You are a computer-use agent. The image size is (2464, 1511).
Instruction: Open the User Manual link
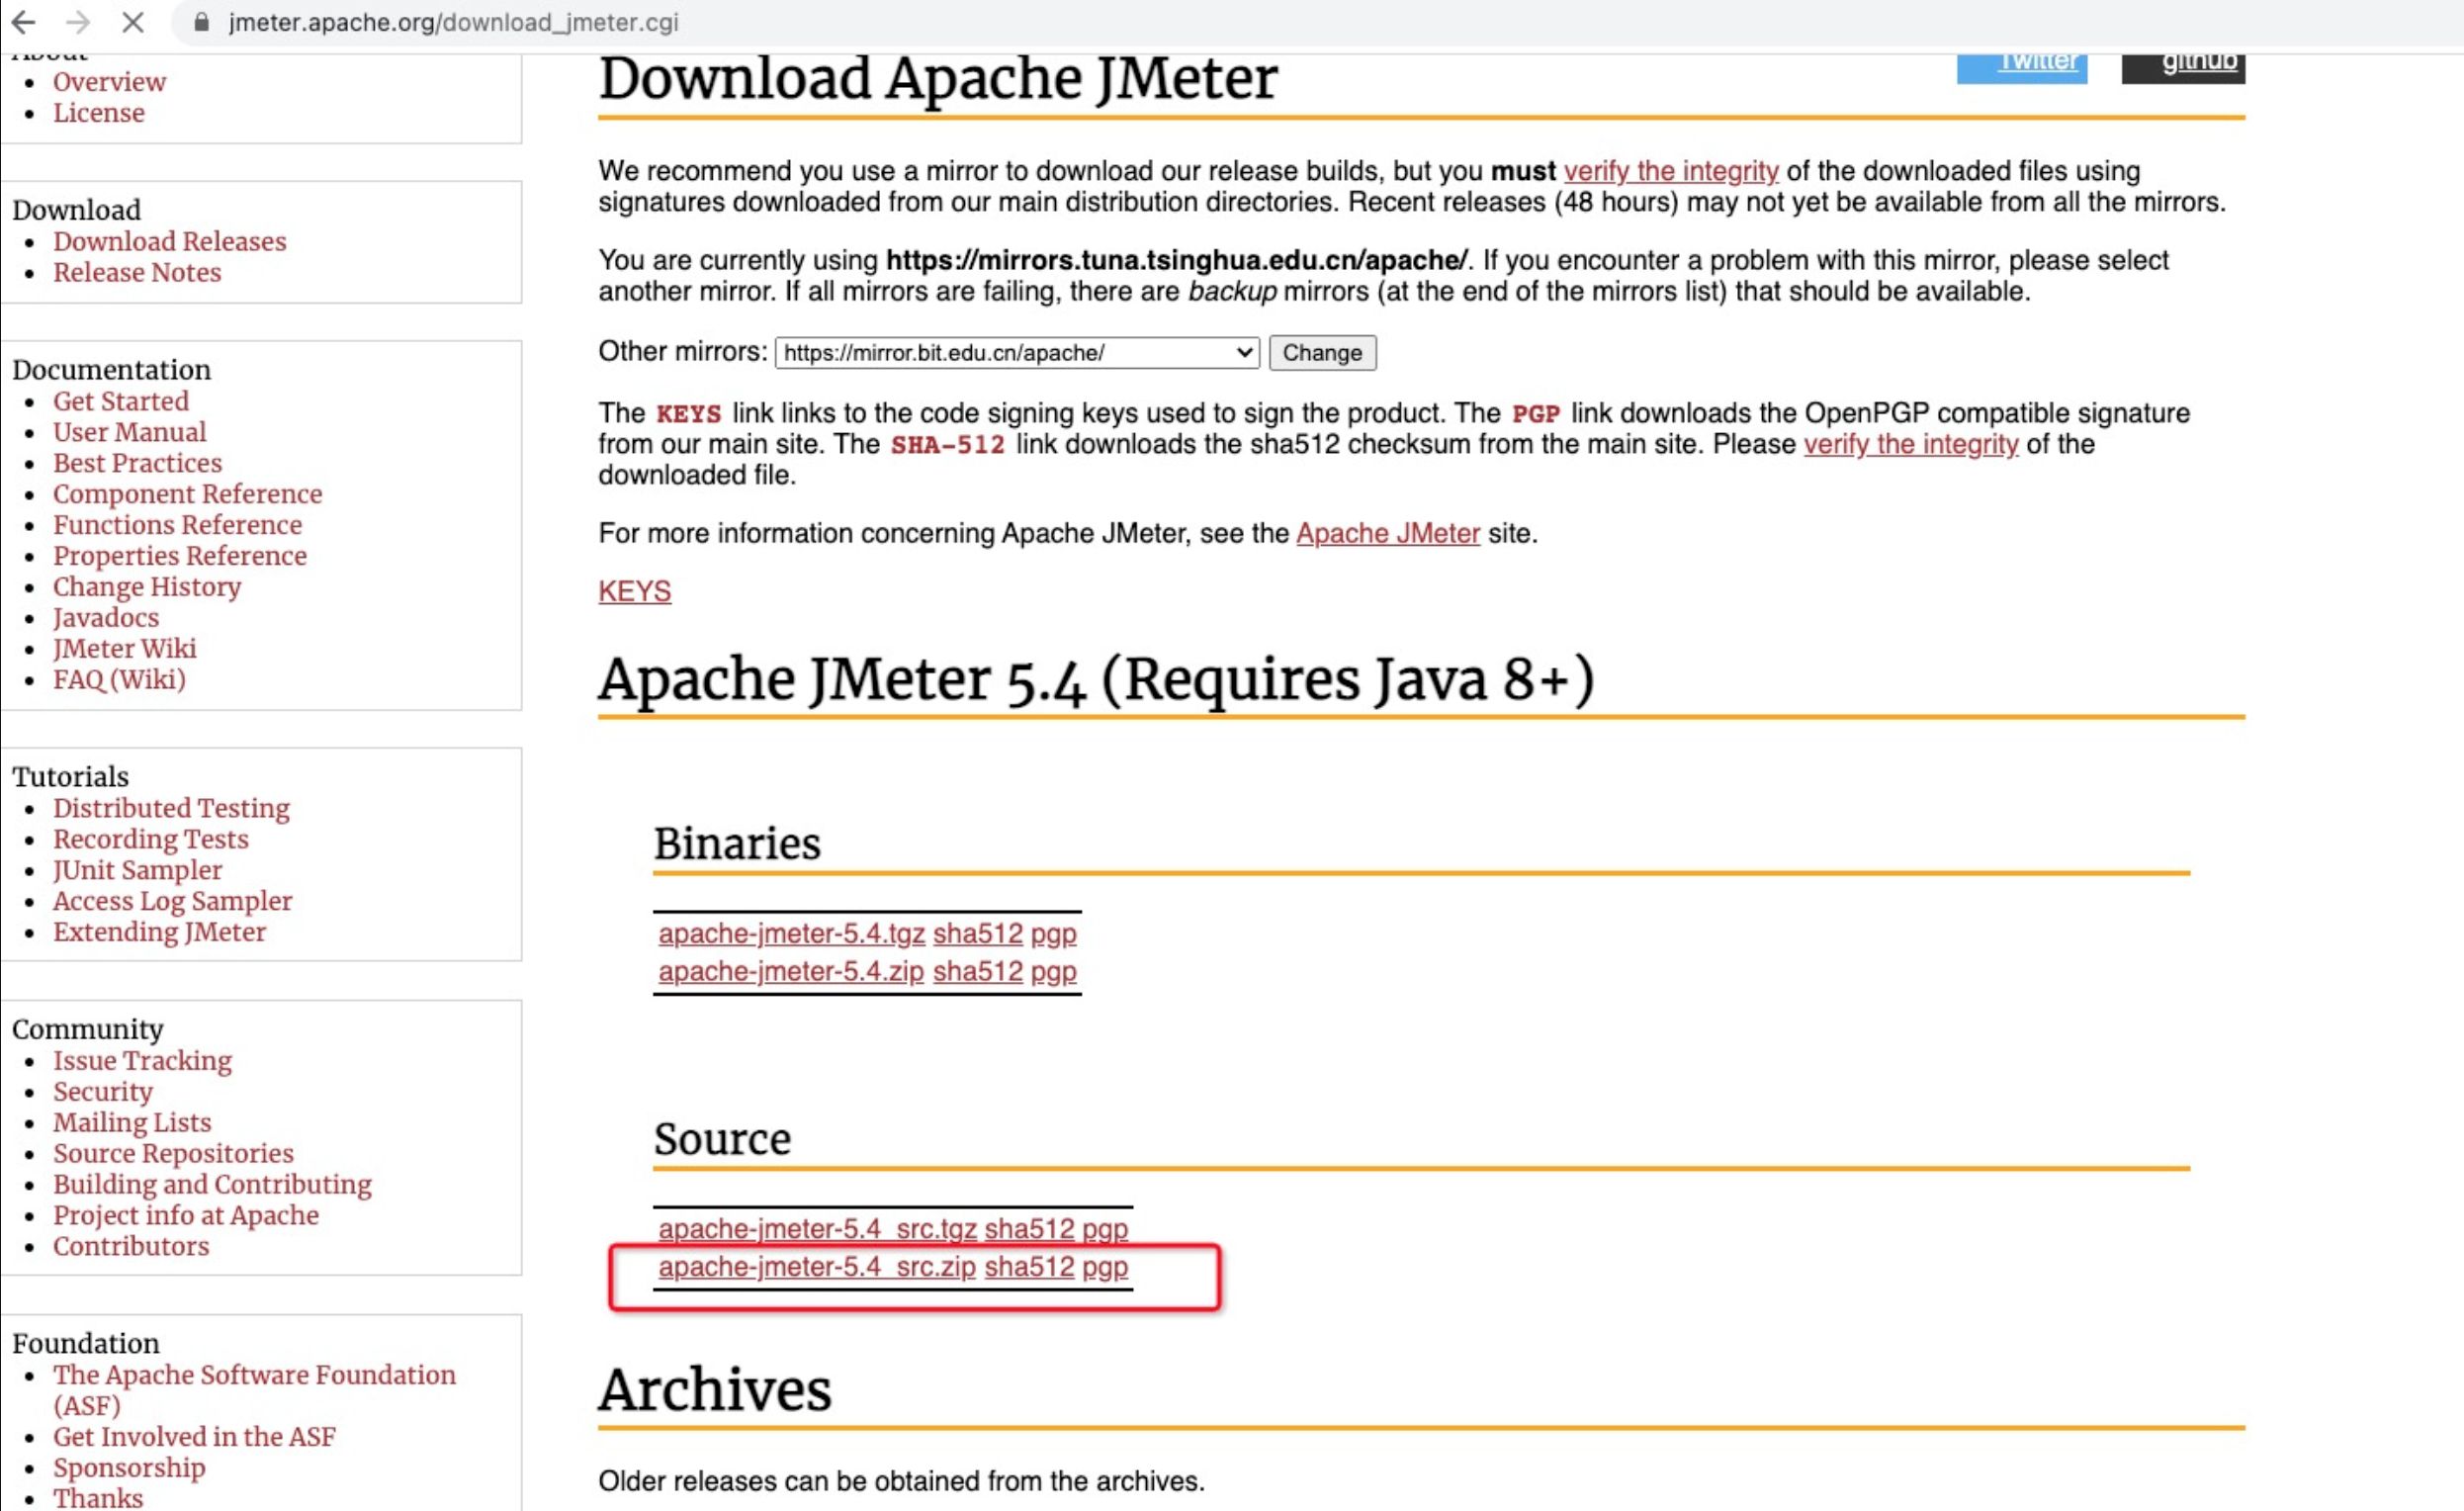click(x=130, y=433)
